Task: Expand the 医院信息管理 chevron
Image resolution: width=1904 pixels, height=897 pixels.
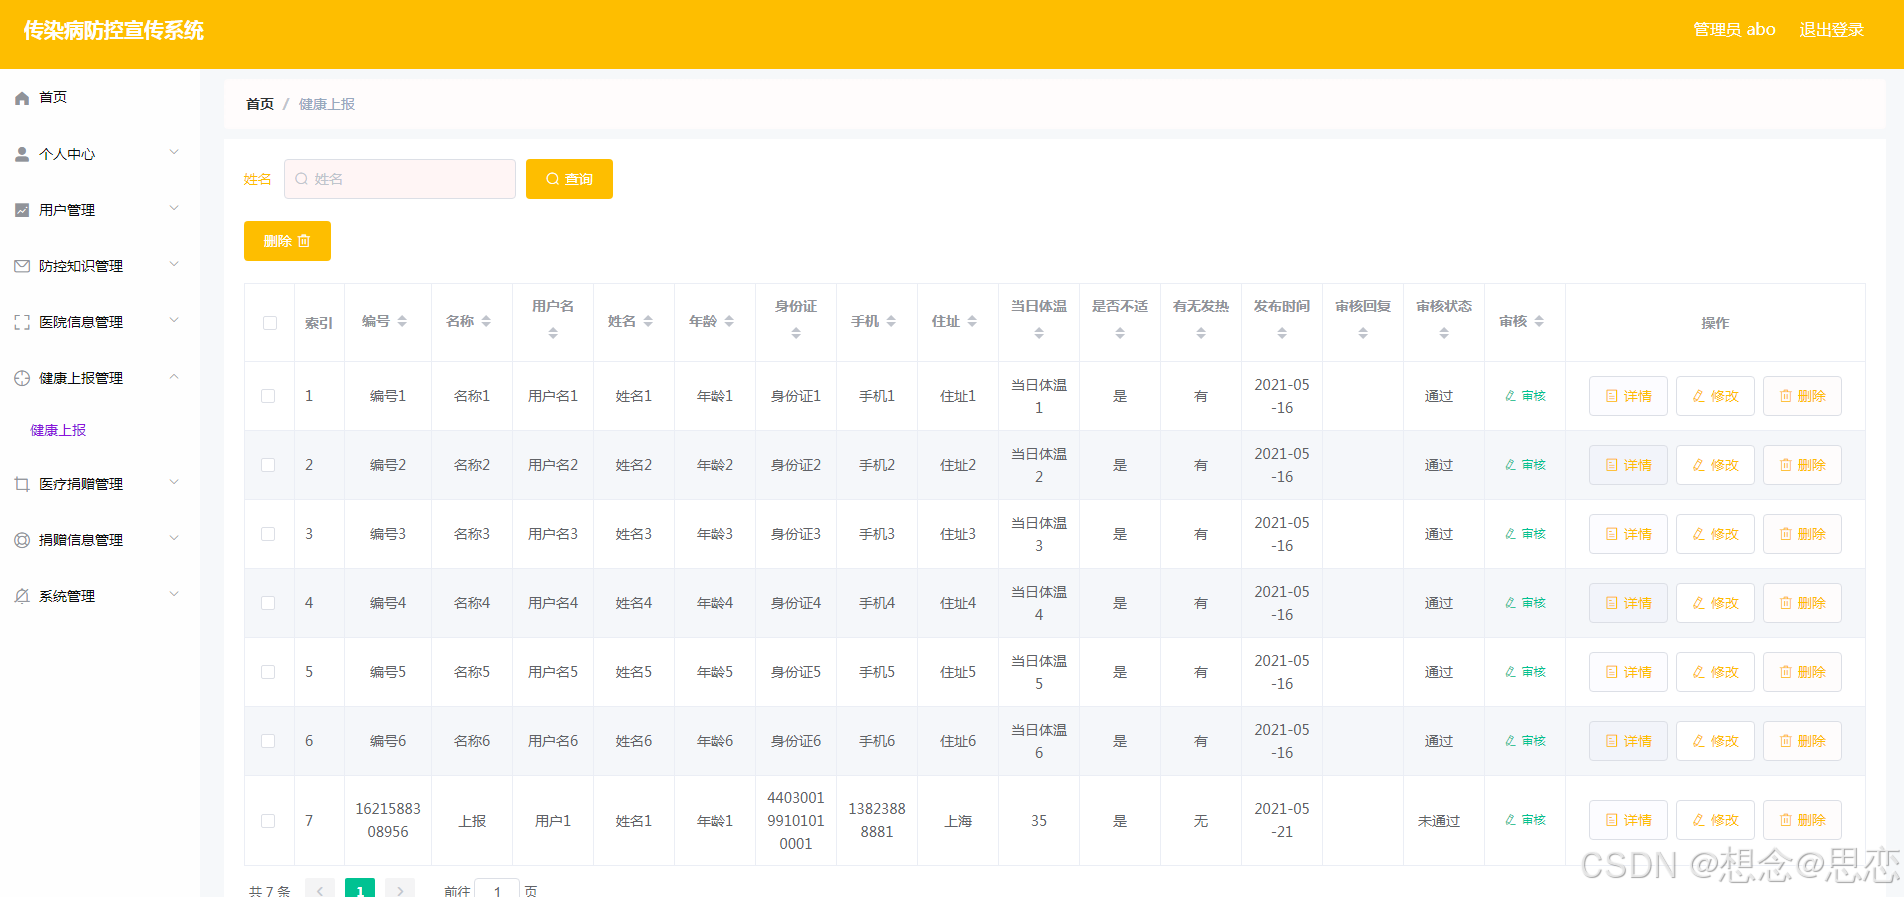Action: pyautogui.click(x=174, y=321)
